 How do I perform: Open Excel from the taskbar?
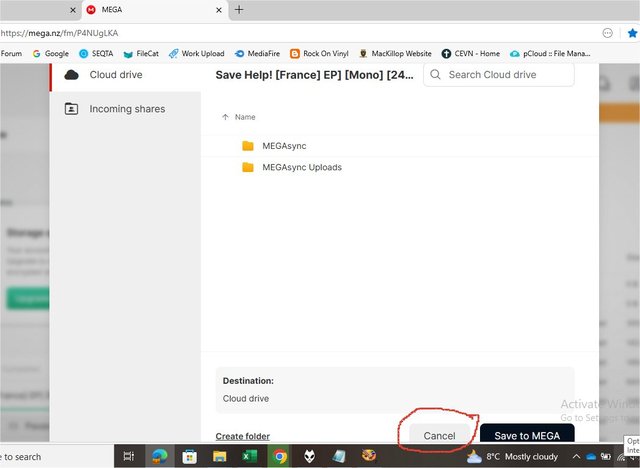(249, 456)
